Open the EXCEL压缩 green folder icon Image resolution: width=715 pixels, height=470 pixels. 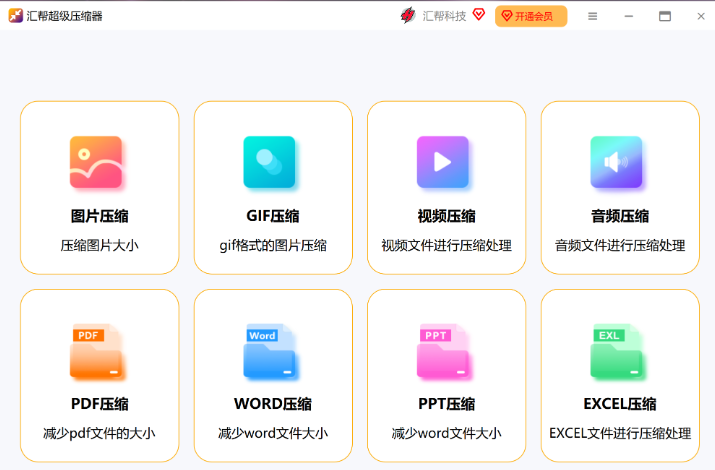[617, 351]
